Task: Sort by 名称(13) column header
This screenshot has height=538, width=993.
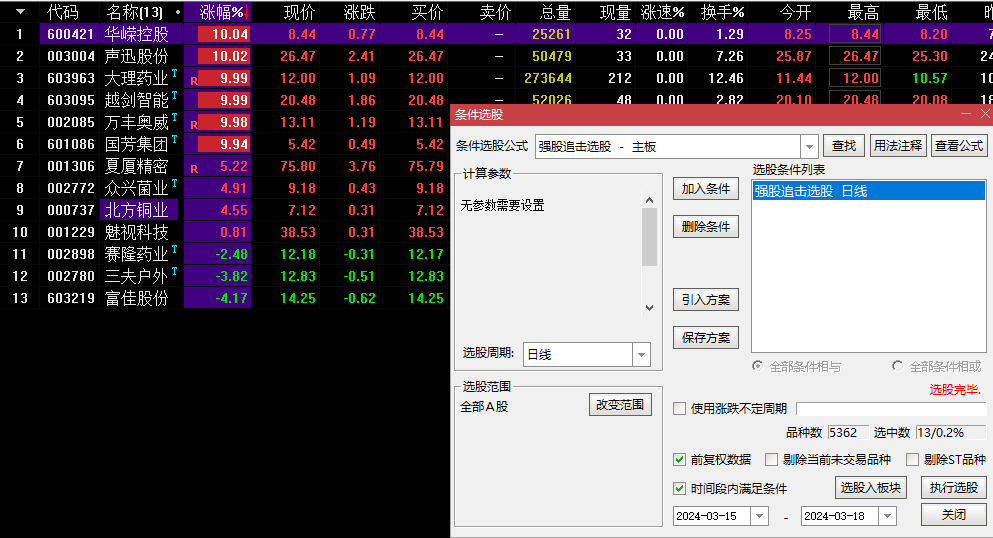Action: (x=135, y=11)
